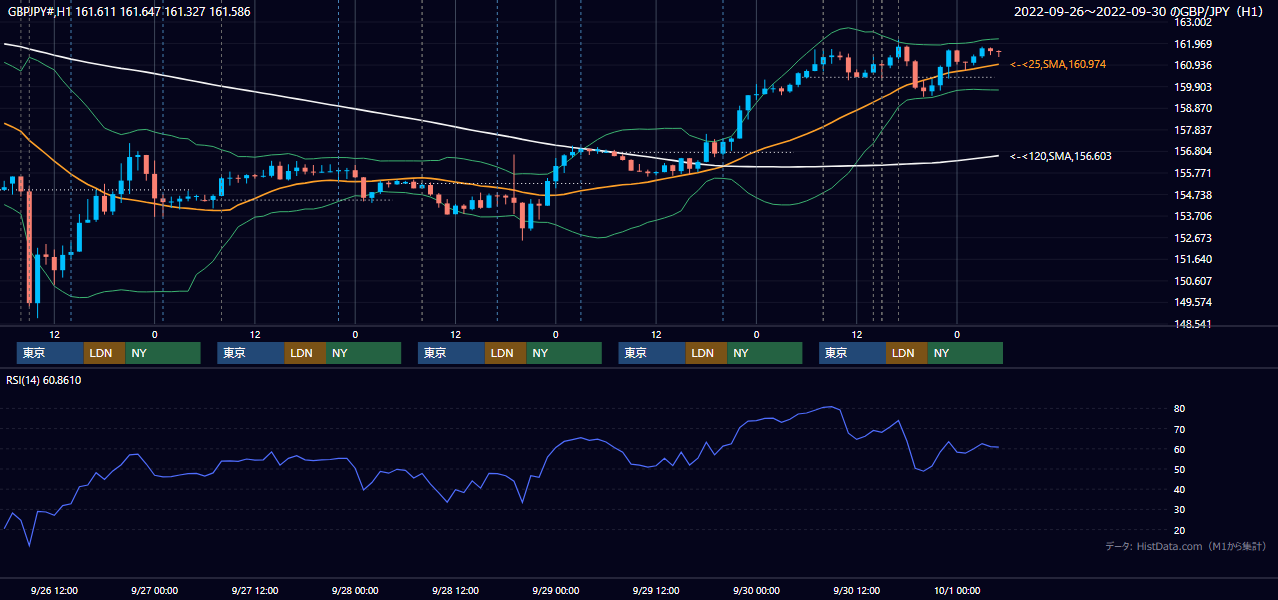
Task: Choose the 9/30 00:00 time axis label
Action: (x=757, y=591)
